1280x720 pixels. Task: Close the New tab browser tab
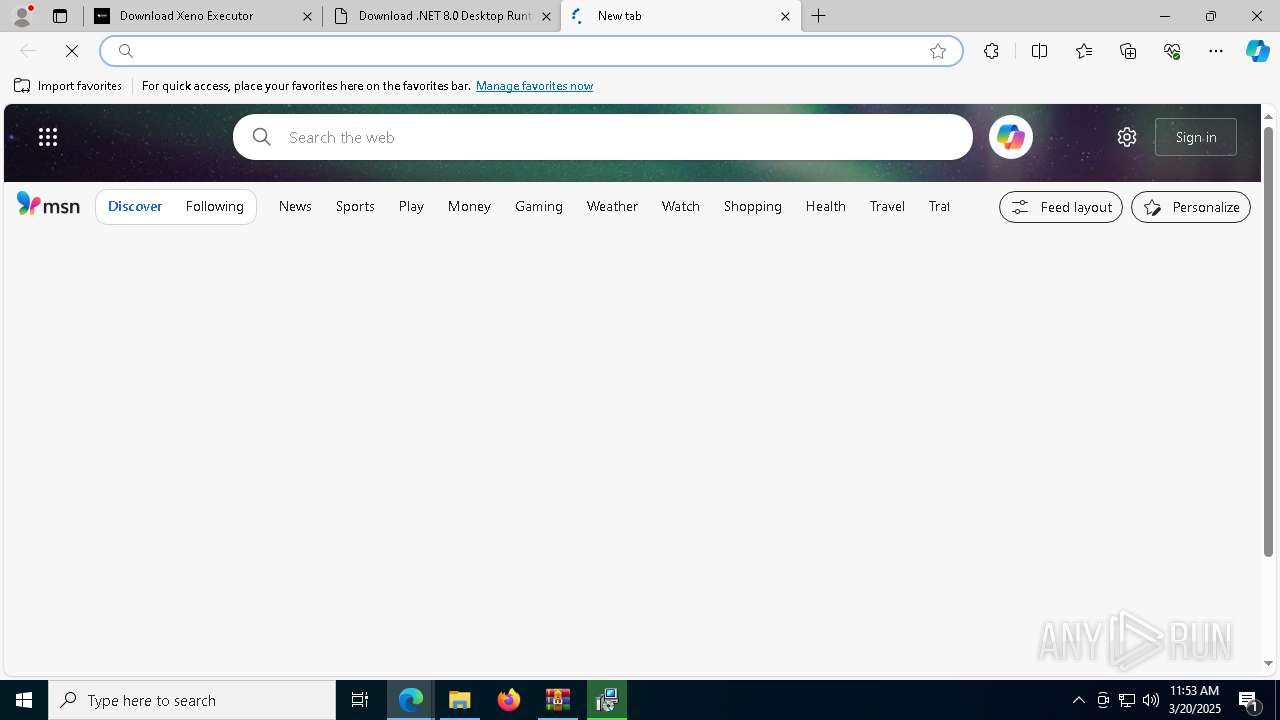[x=785, y=16]
